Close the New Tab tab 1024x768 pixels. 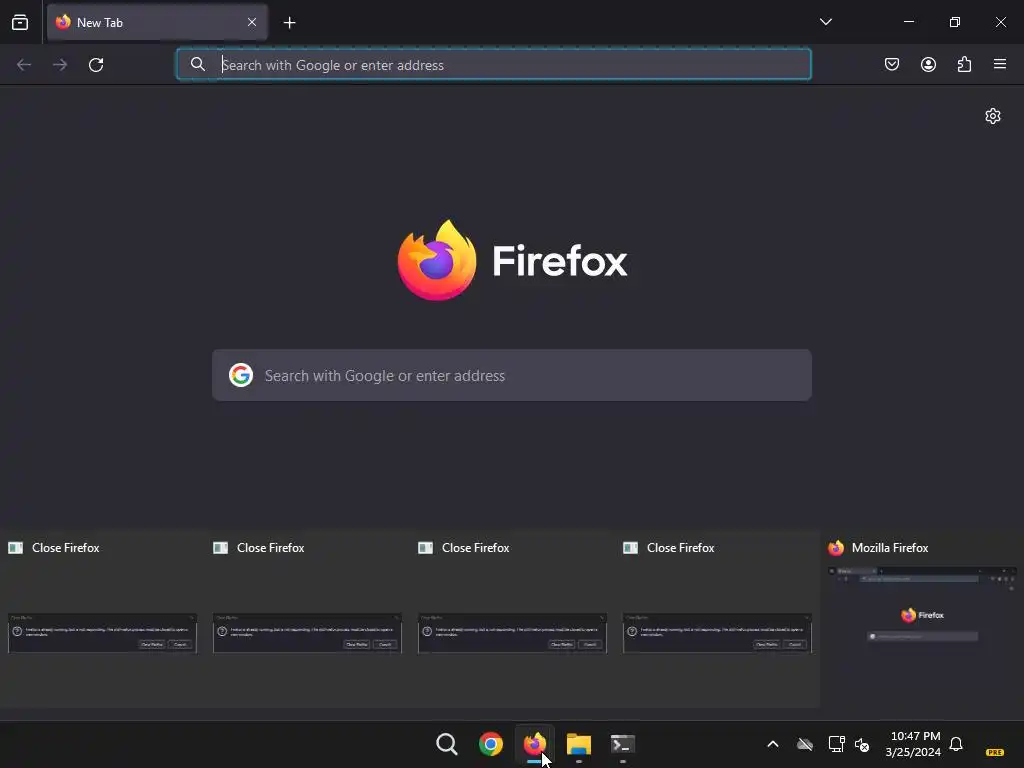252,22
